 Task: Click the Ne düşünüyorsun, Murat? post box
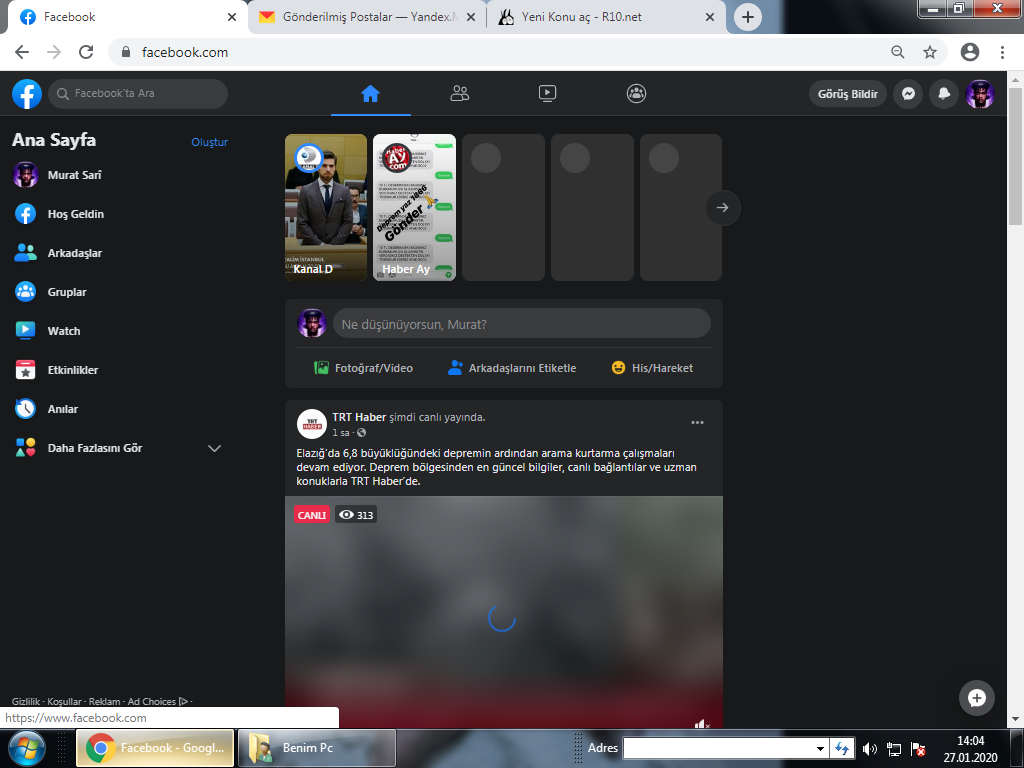click(x=522, y=324)
